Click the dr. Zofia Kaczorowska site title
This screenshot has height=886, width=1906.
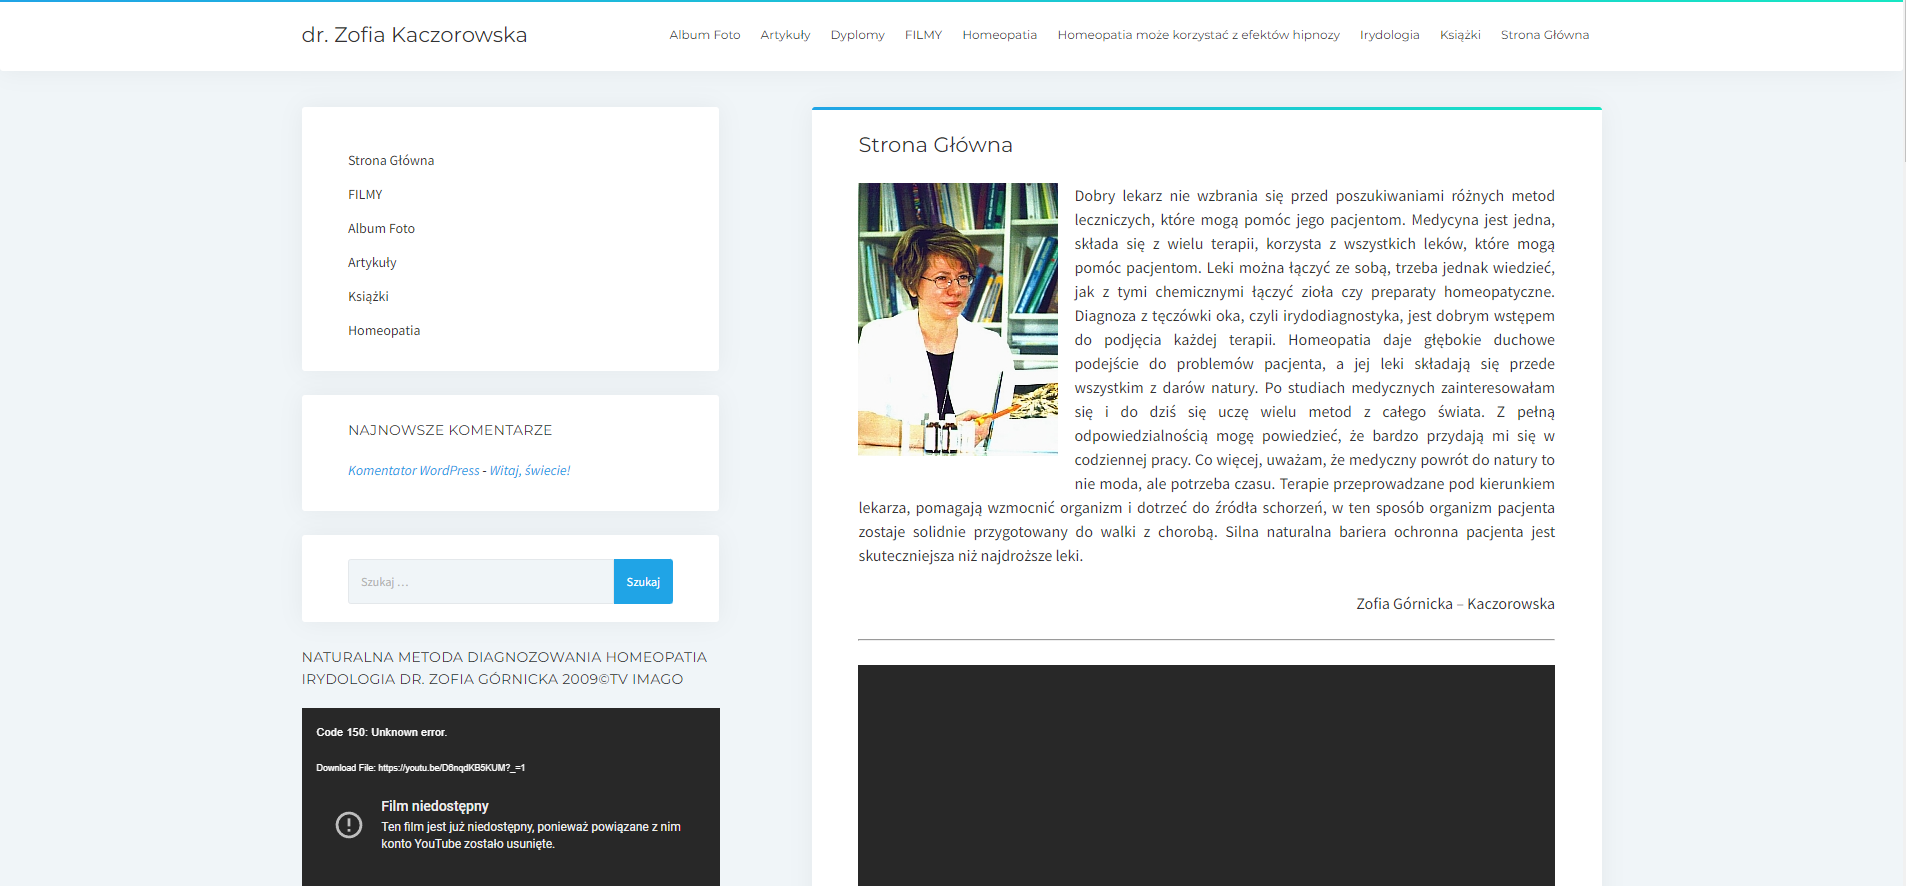click(414, 35)
